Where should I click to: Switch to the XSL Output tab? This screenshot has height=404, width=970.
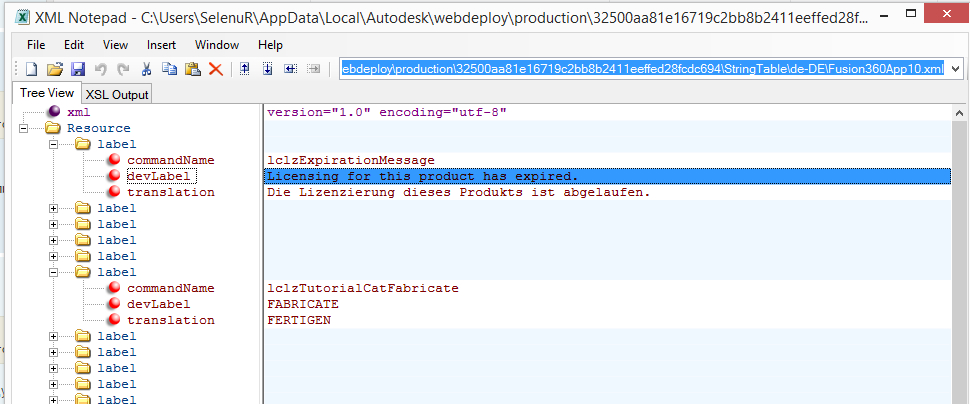click(x=116, y=94)
